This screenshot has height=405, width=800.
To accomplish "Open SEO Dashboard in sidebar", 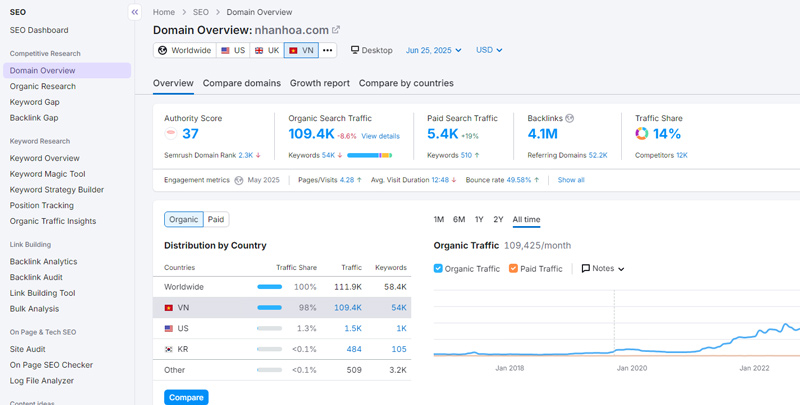I will coord(39,30).
